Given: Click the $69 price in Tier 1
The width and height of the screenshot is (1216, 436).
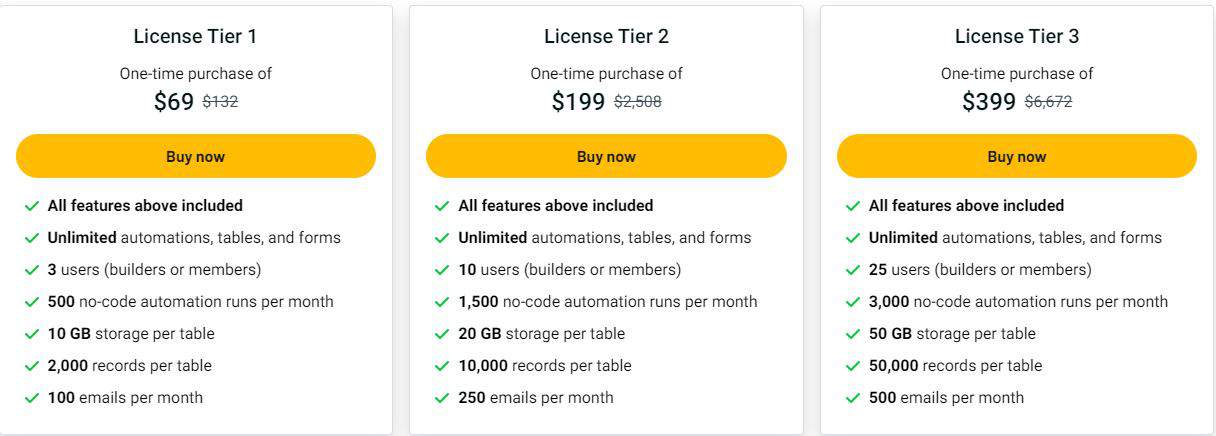Looking at the screenshot, I should pos(174,101).
